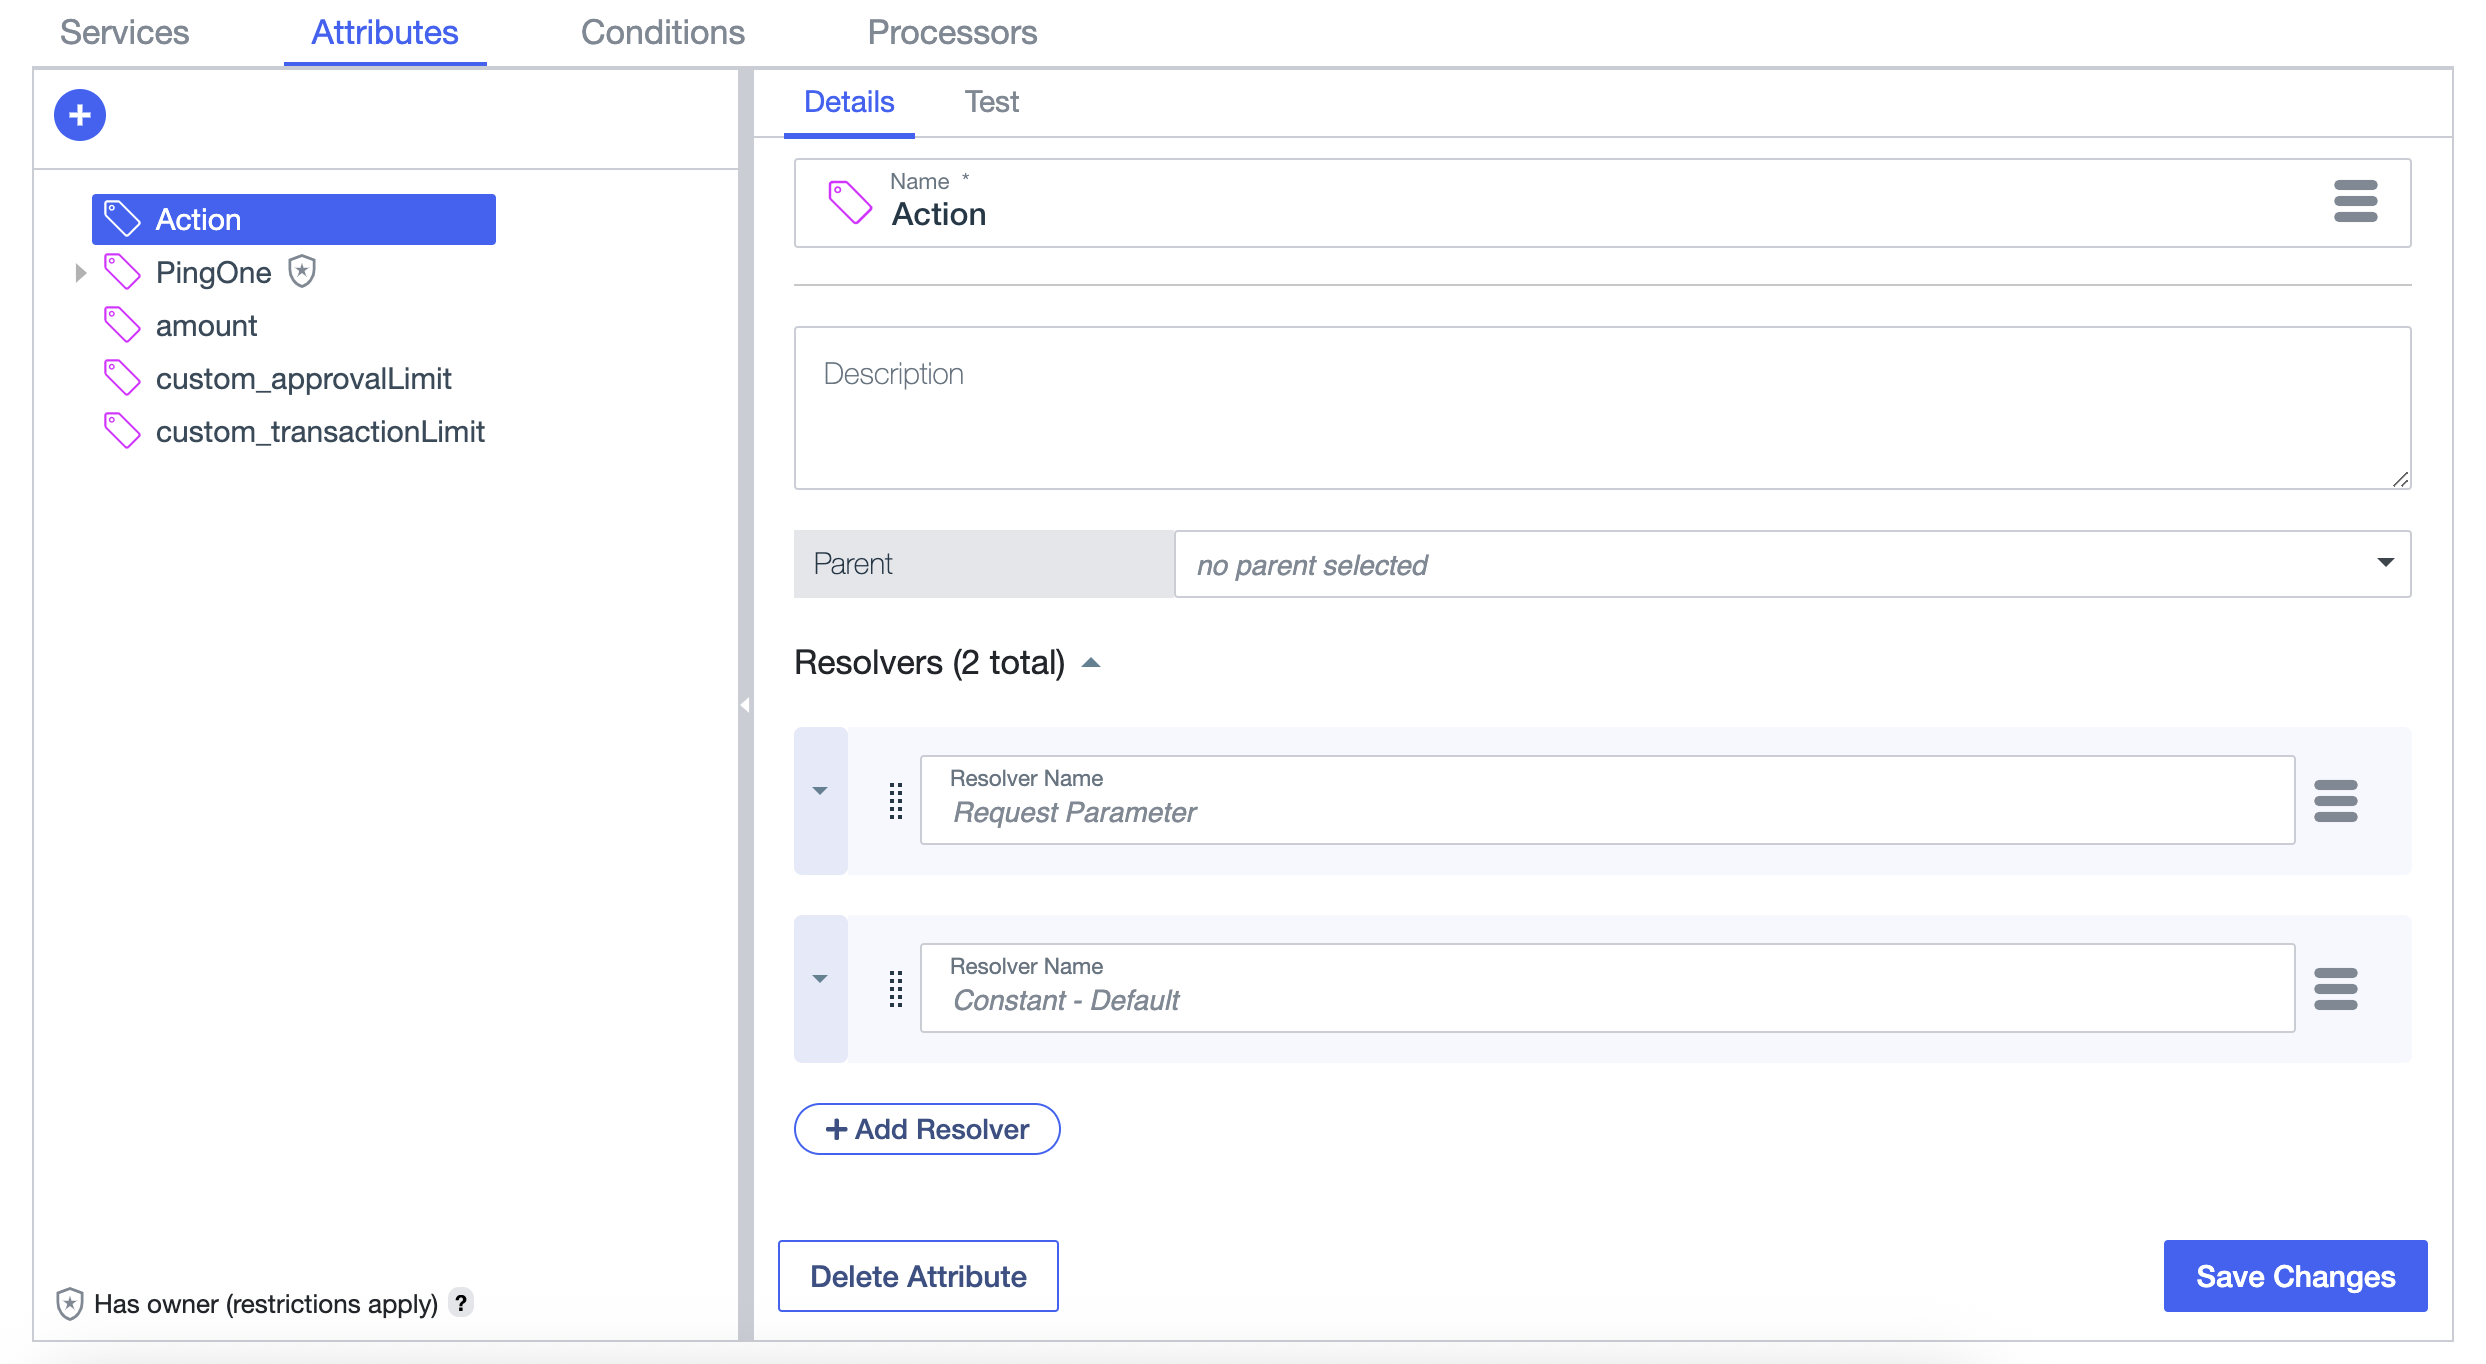Screen dimensions: 2486x1364
Task: Click the help question mark near Has owner
Action: tap(461, 1302)
